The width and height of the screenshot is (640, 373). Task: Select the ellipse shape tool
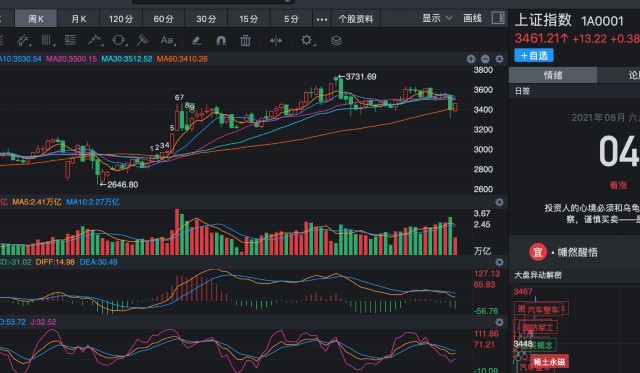[x=118, y=40]
